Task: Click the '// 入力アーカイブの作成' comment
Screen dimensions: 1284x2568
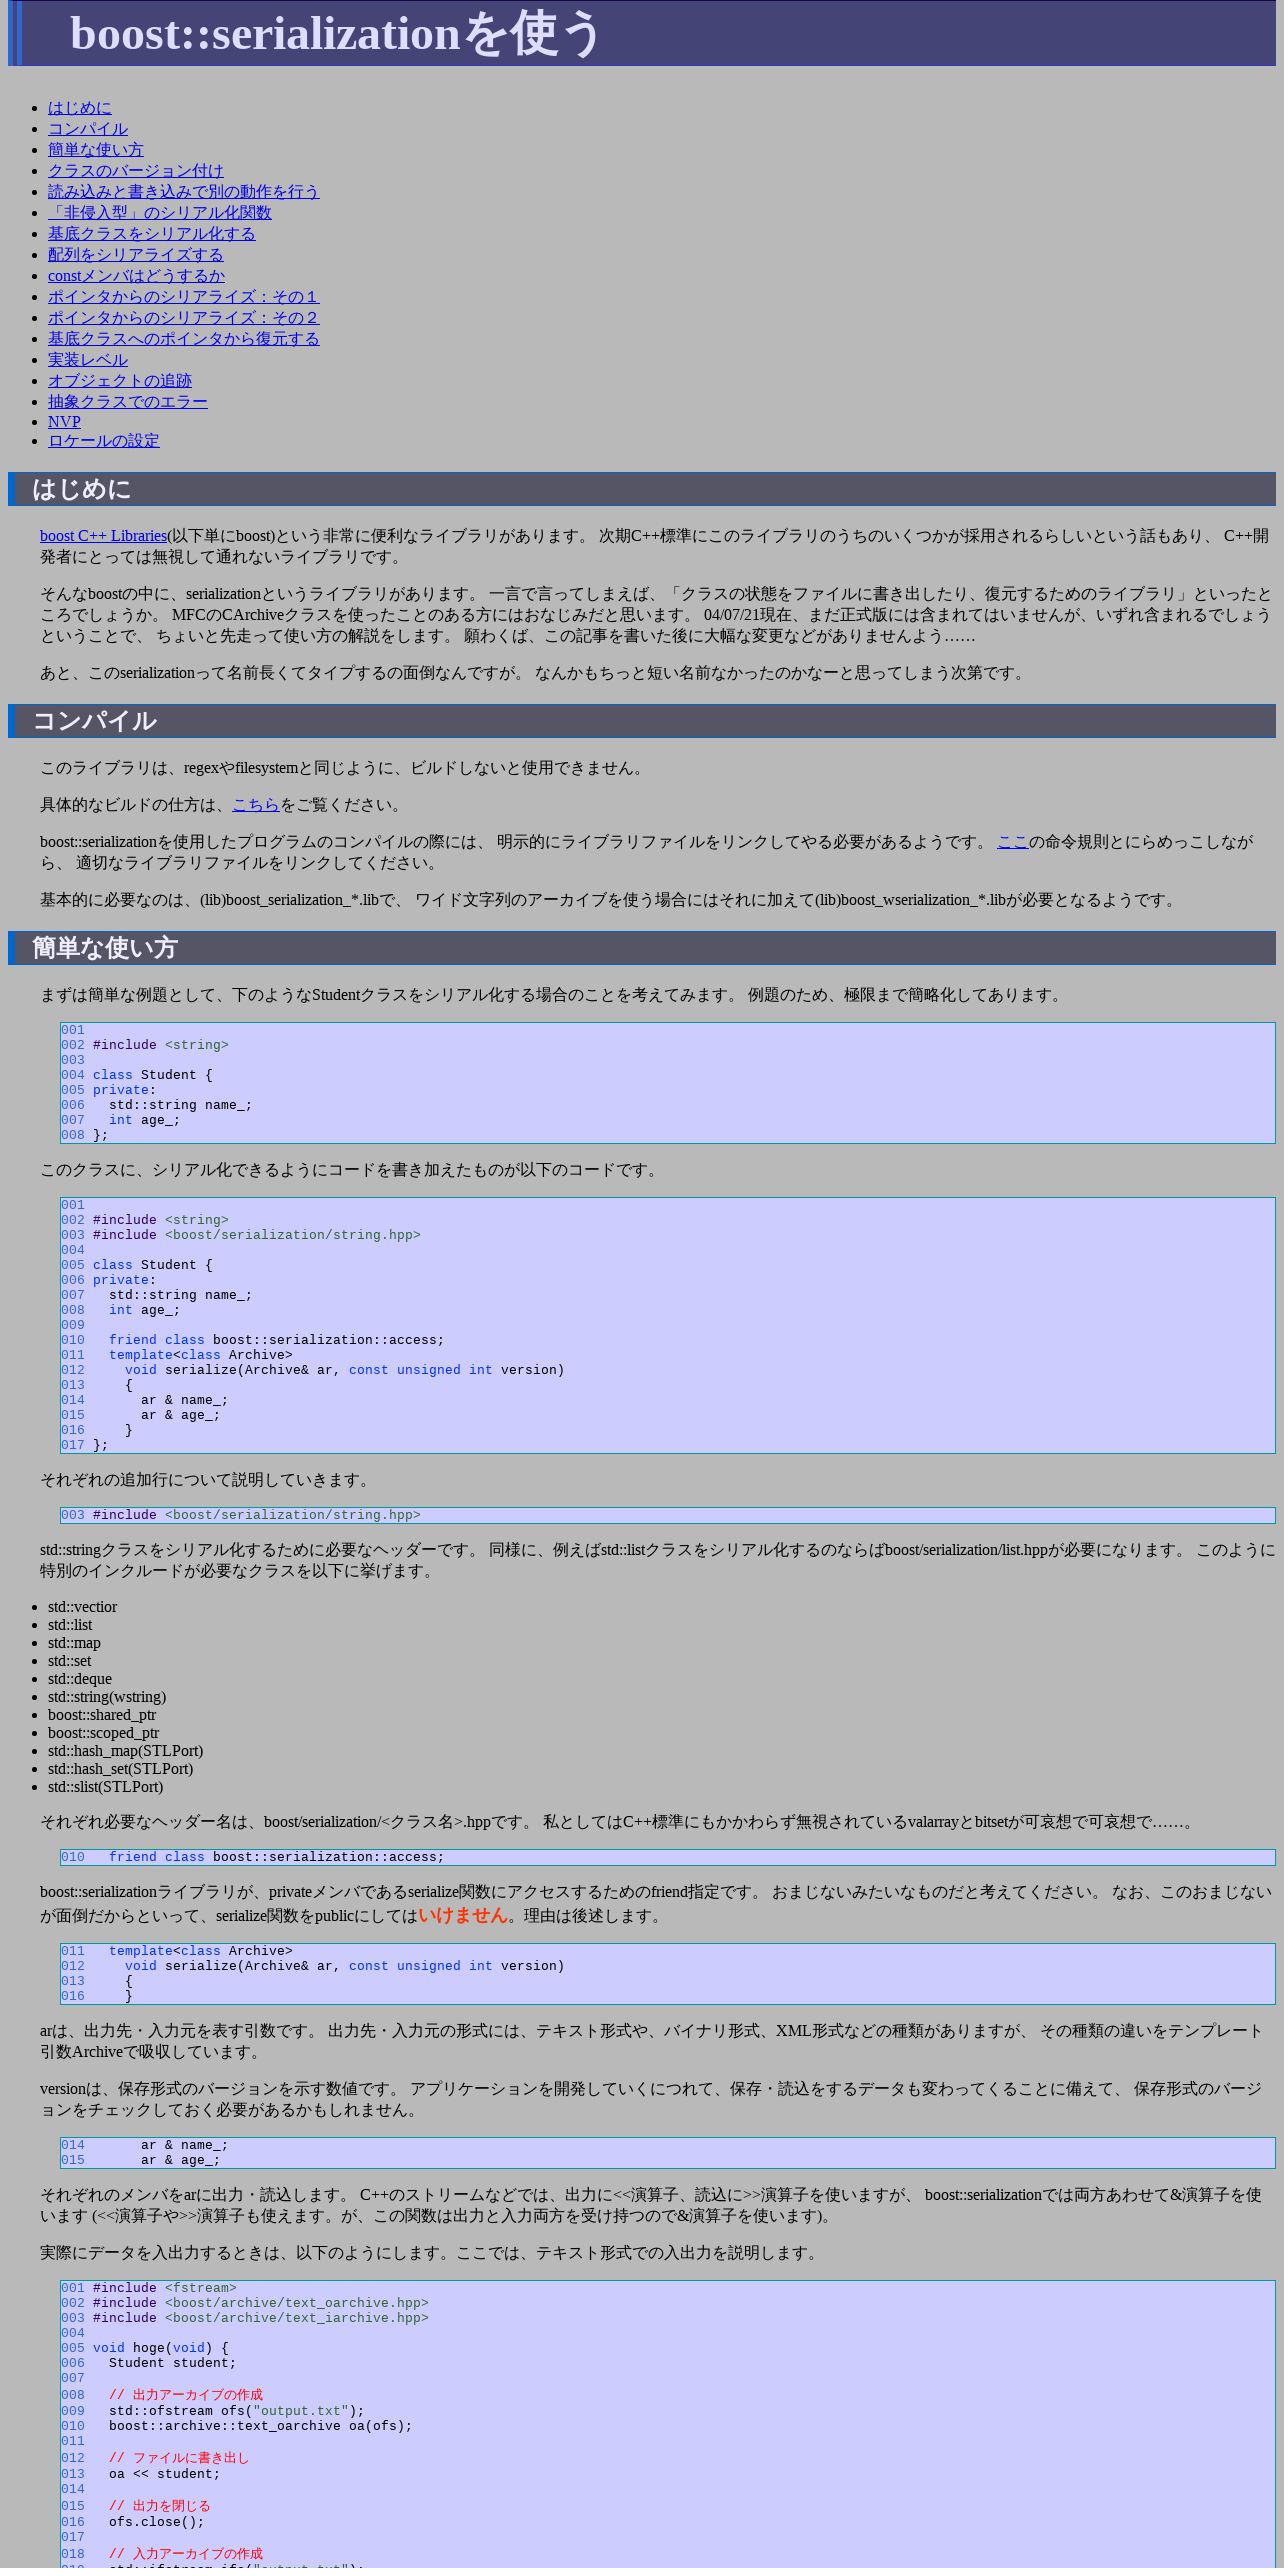Action: click(186, 2554)
